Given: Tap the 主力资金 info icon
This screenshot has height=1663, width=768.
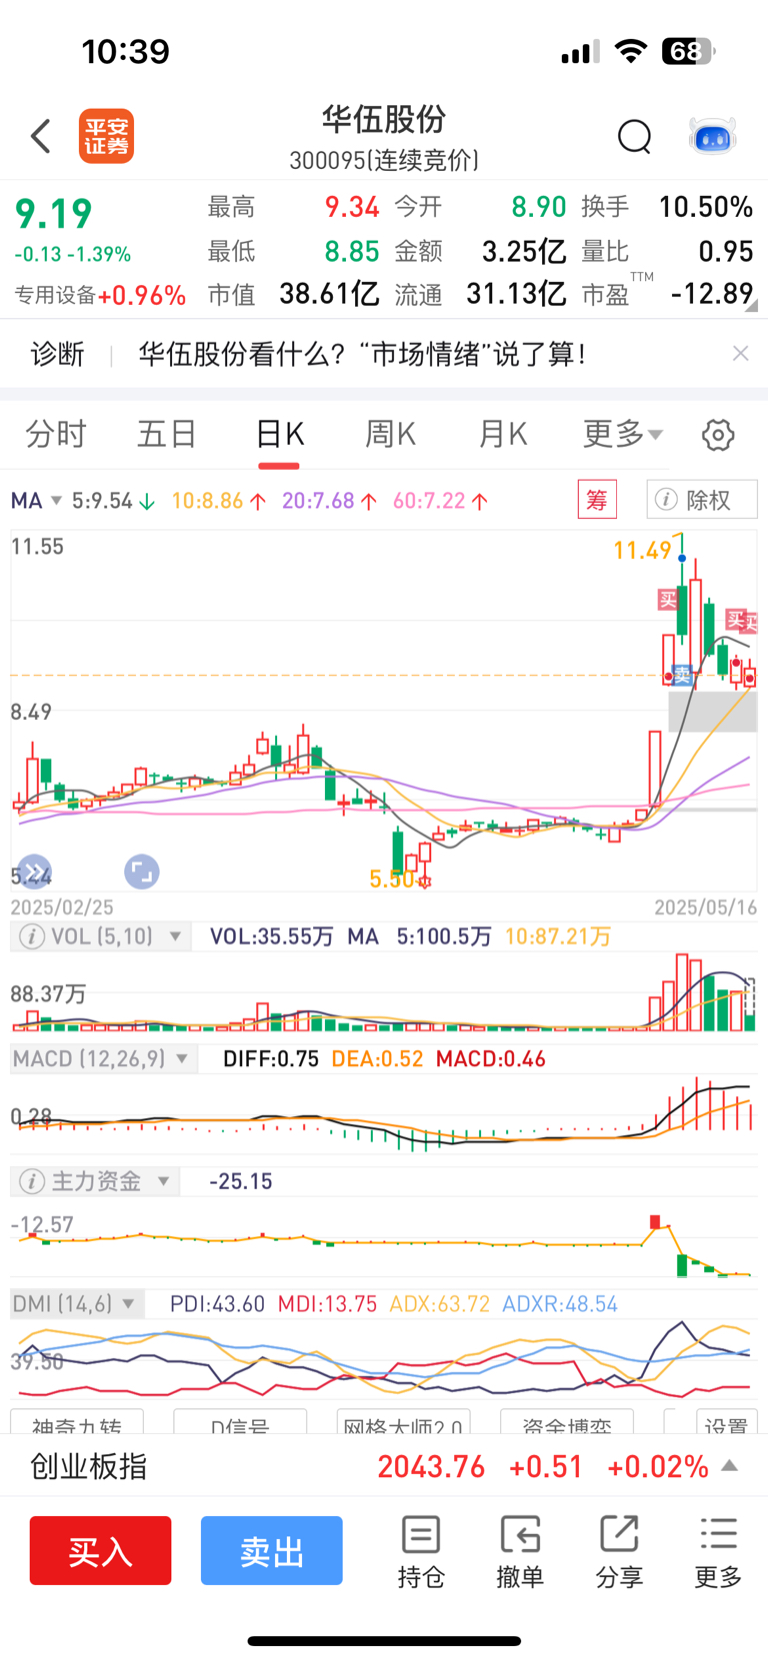Looking at the screenshot, I should tap(32, 1181).
